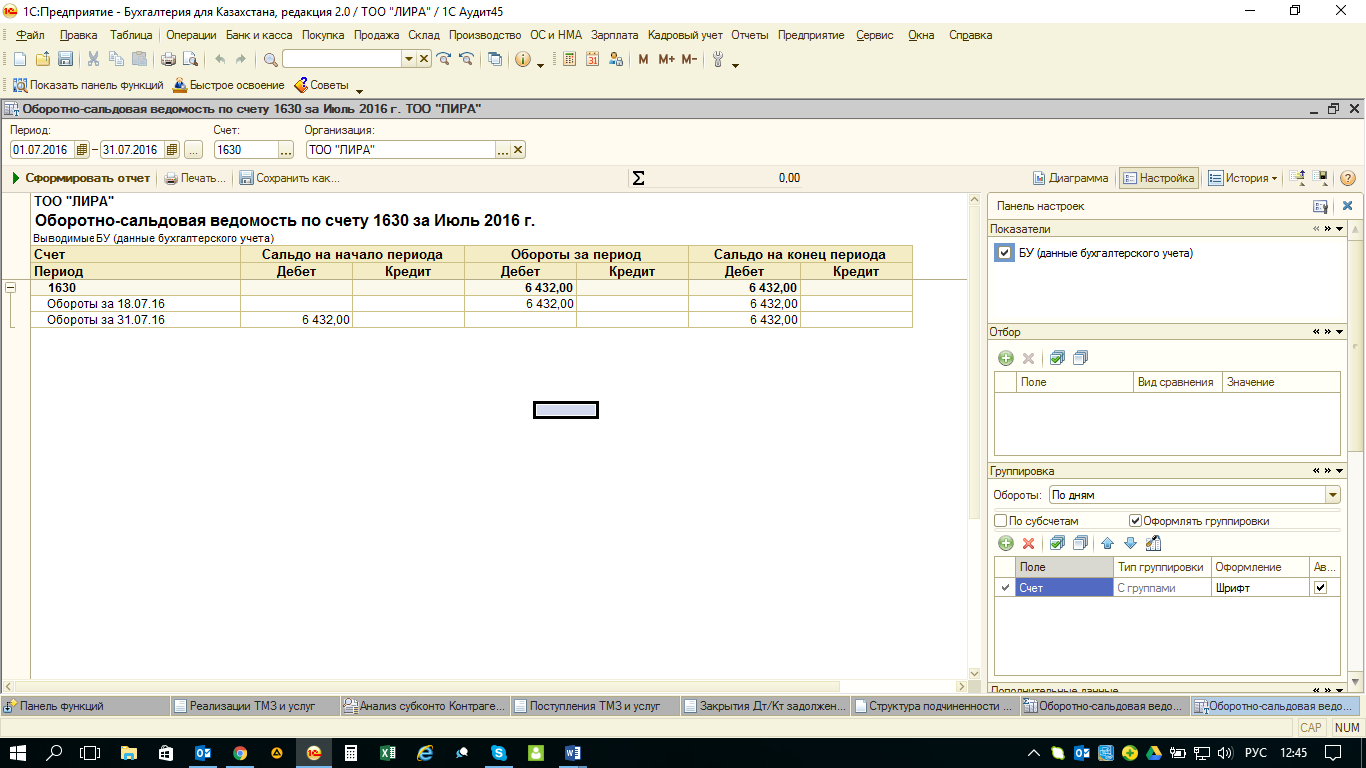Click move up arrow in Группировка toolbar

[x=1107, y=544]
